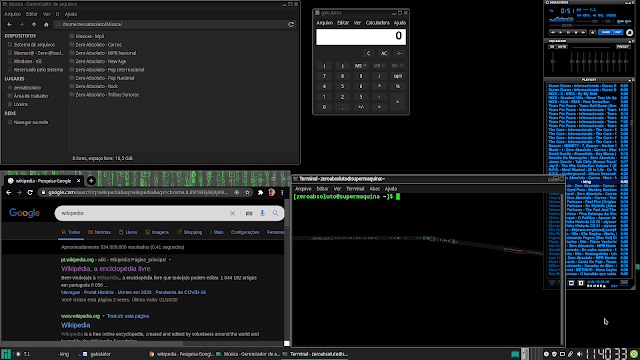Open the Pandemia de COVID-19 sublink
Screen dimensions: 640x360
[x=180, y=292]
